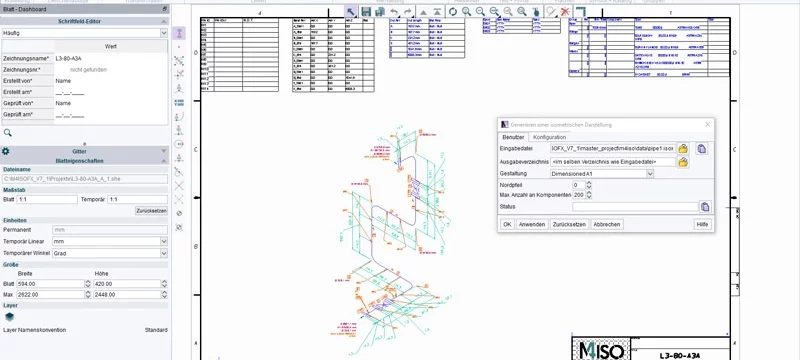Select the arrow pointer tool in toolbar
This screenshot has height=360, width=800.
pos(351,12)
